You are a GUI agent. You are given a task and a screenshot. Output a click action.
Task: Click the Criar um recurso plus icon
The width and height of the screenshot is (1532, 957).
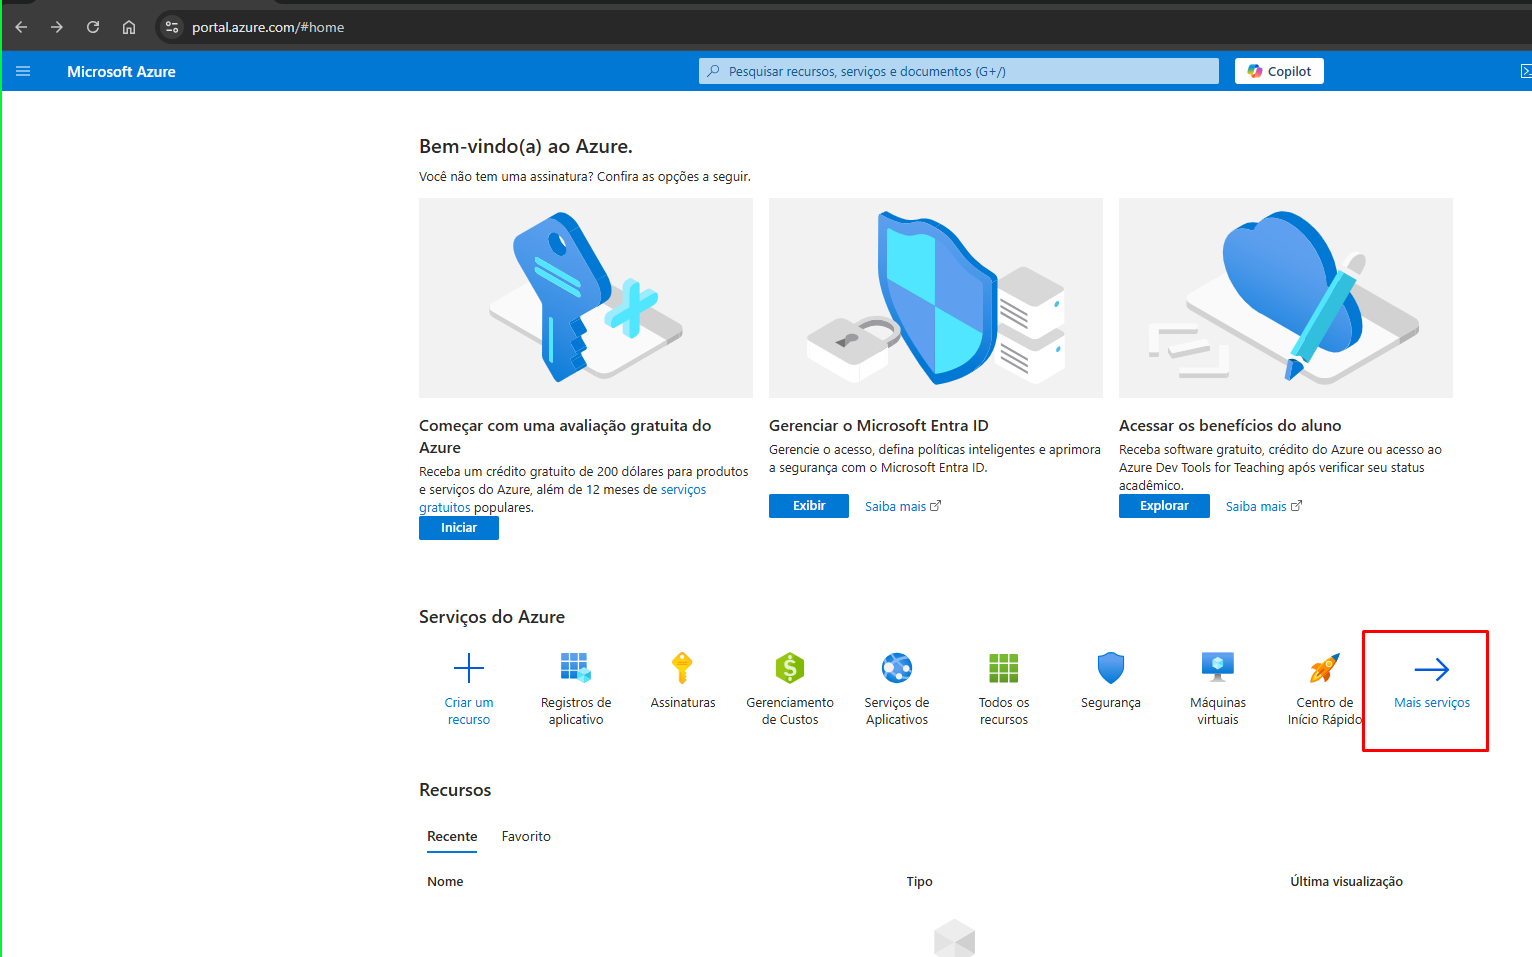[x=469, y=667]
